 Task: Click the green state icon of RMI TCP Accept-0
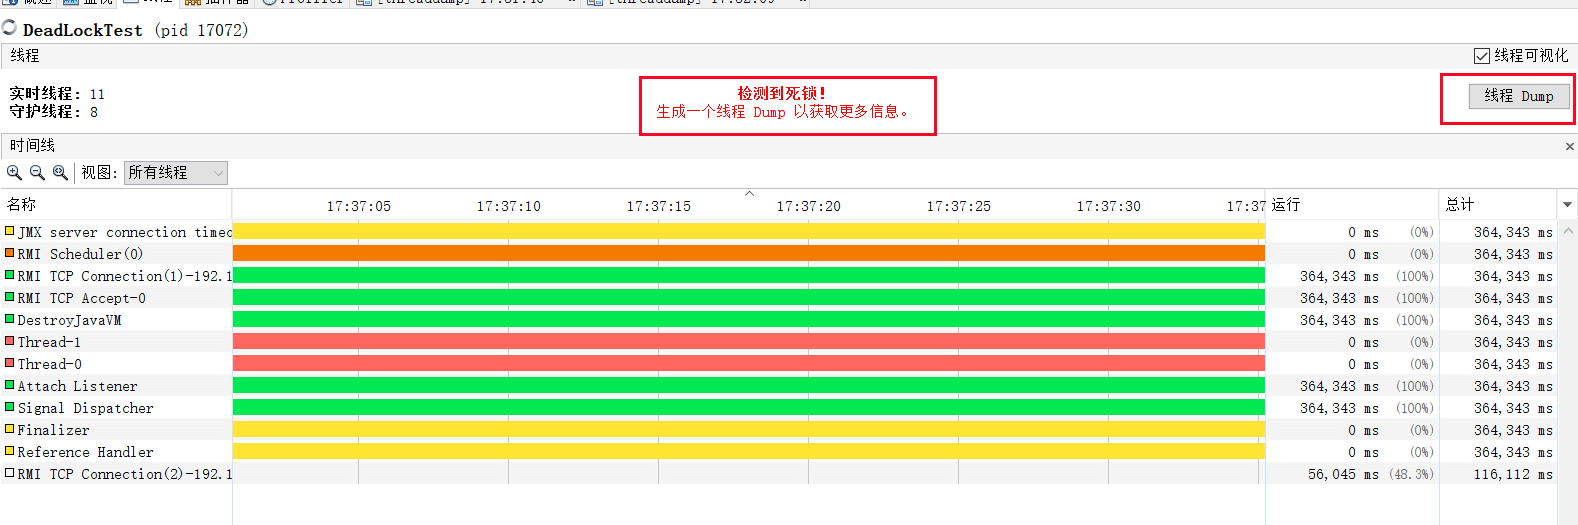click(10, 297)
